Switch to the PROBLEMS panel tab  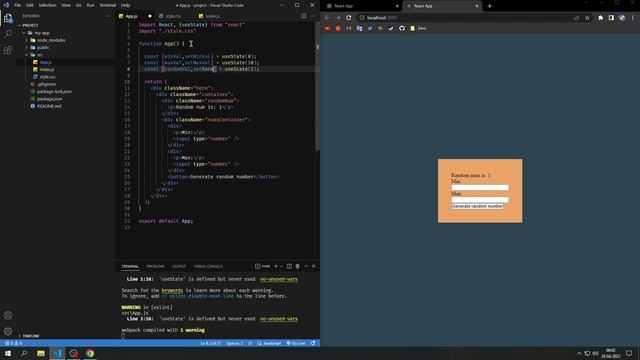tap(156, 266)
